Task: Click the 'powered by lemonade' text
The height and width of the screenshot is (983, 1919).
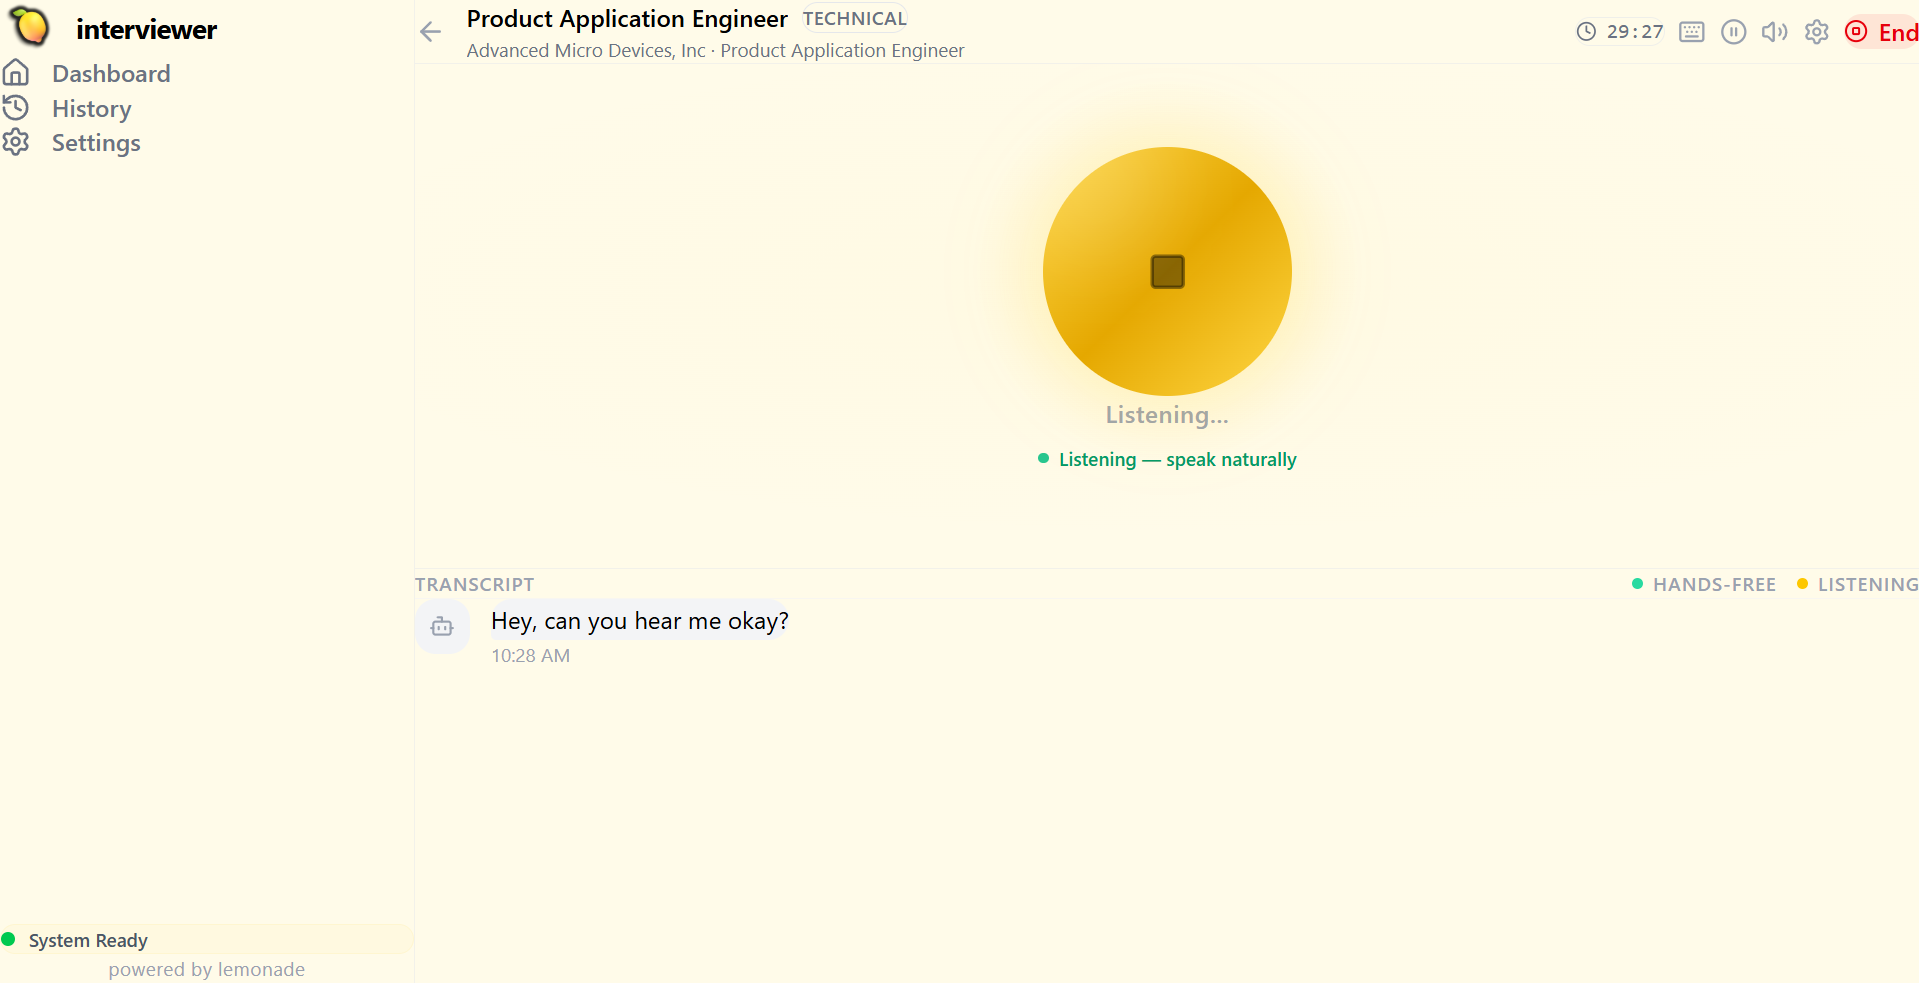Action: pyautogui.click(x=207, y=970)
